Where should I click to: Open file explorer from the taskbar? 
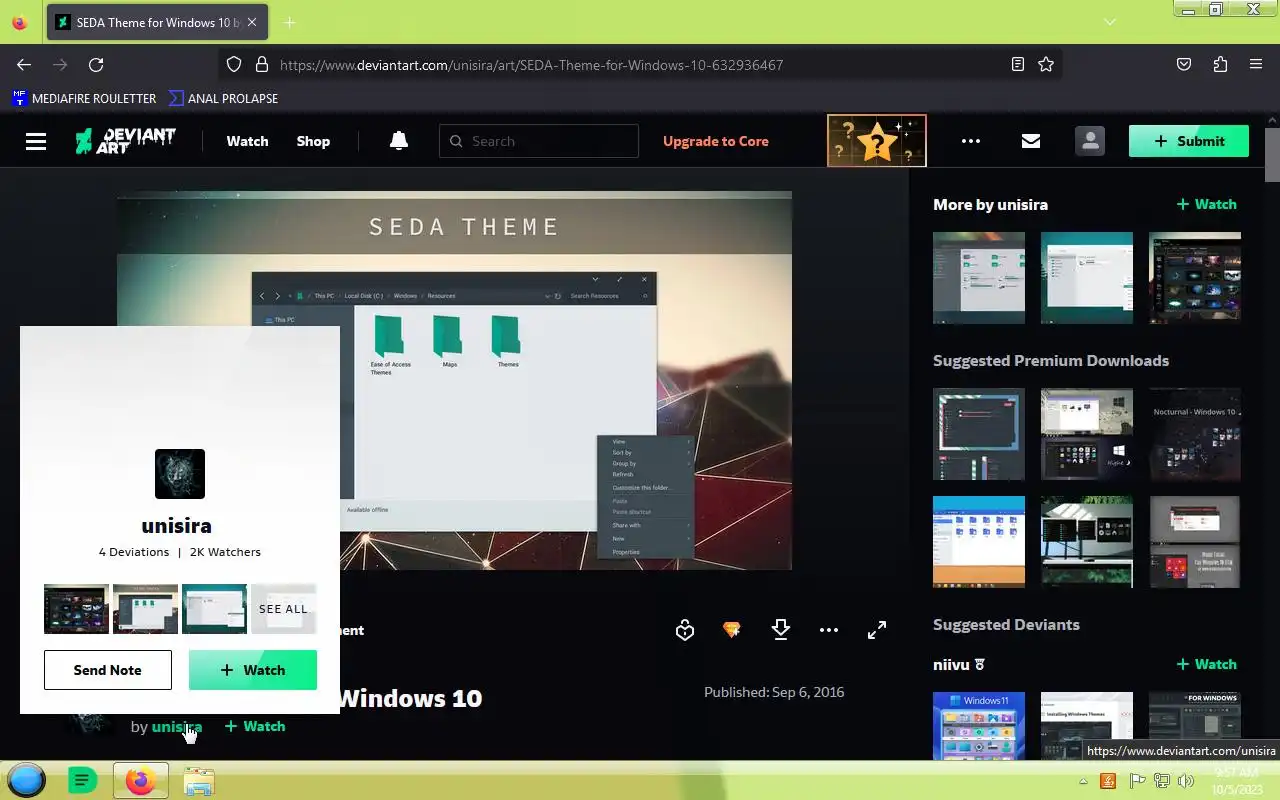(x=199, y=781)
